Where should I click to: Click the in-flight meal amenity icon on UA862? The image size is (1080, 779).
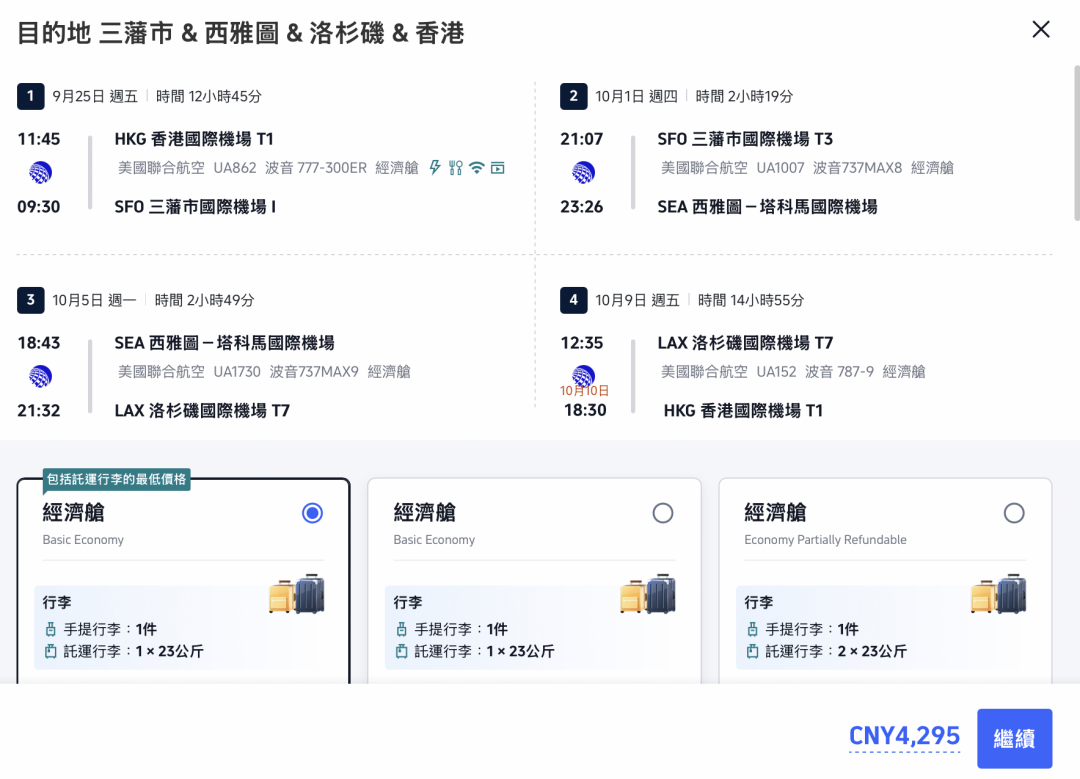pyautogui.click(x=455, y=167)
